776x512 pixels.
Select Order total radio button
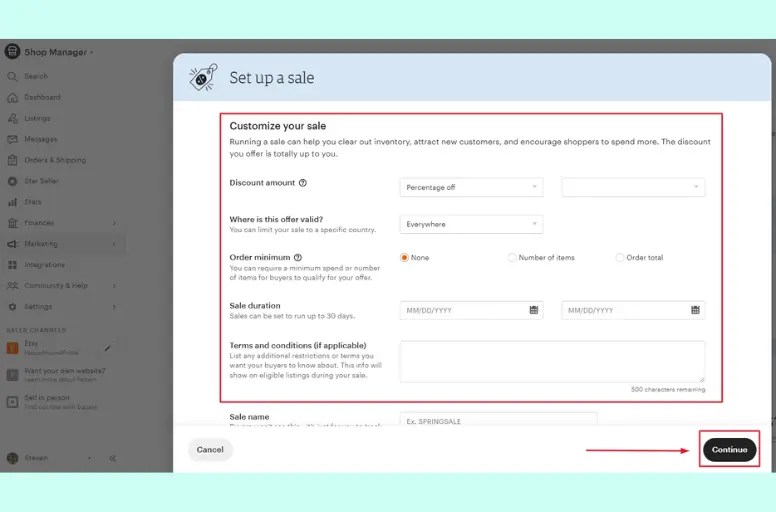pos(620,258)
